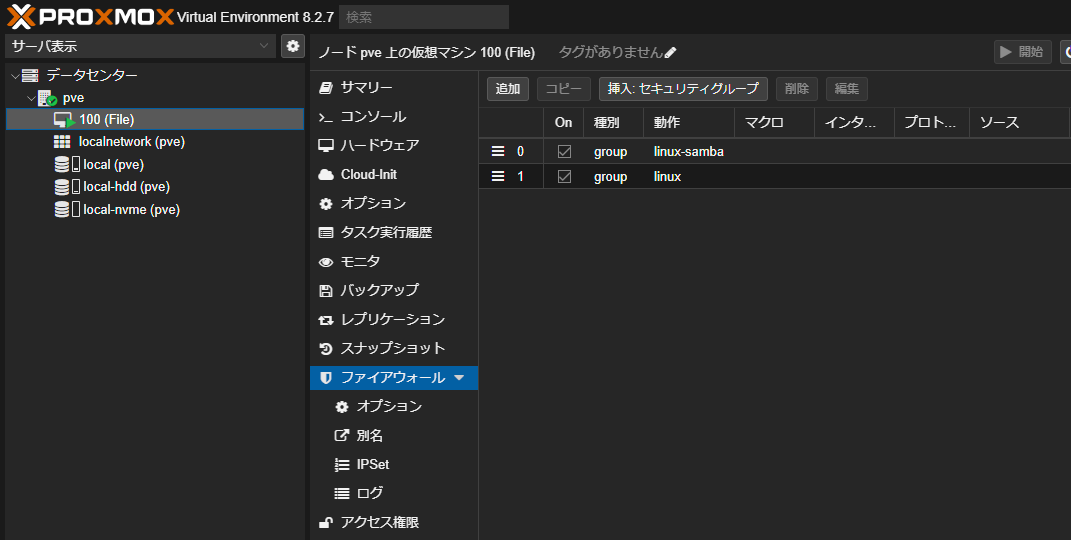The image size is (1071, 540).
Task: Select the 100 (File) tree item
Action: coord(155,119)
